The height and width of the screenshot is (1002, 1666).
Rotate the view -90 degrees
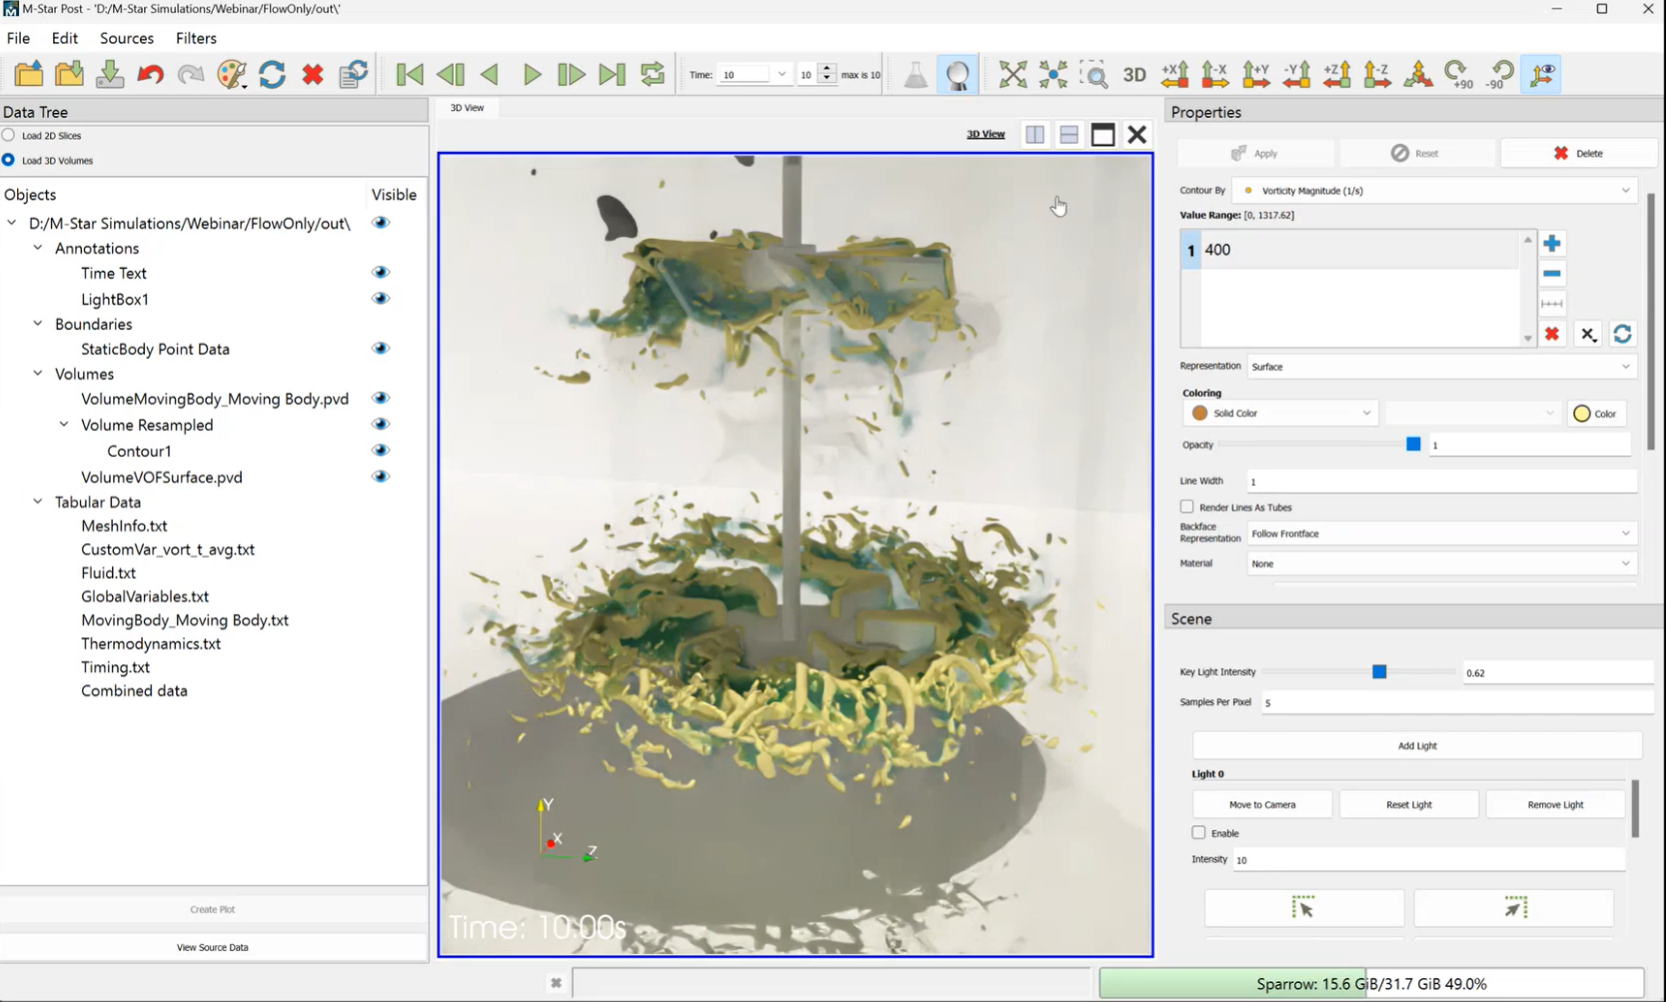pos(1500,74)
